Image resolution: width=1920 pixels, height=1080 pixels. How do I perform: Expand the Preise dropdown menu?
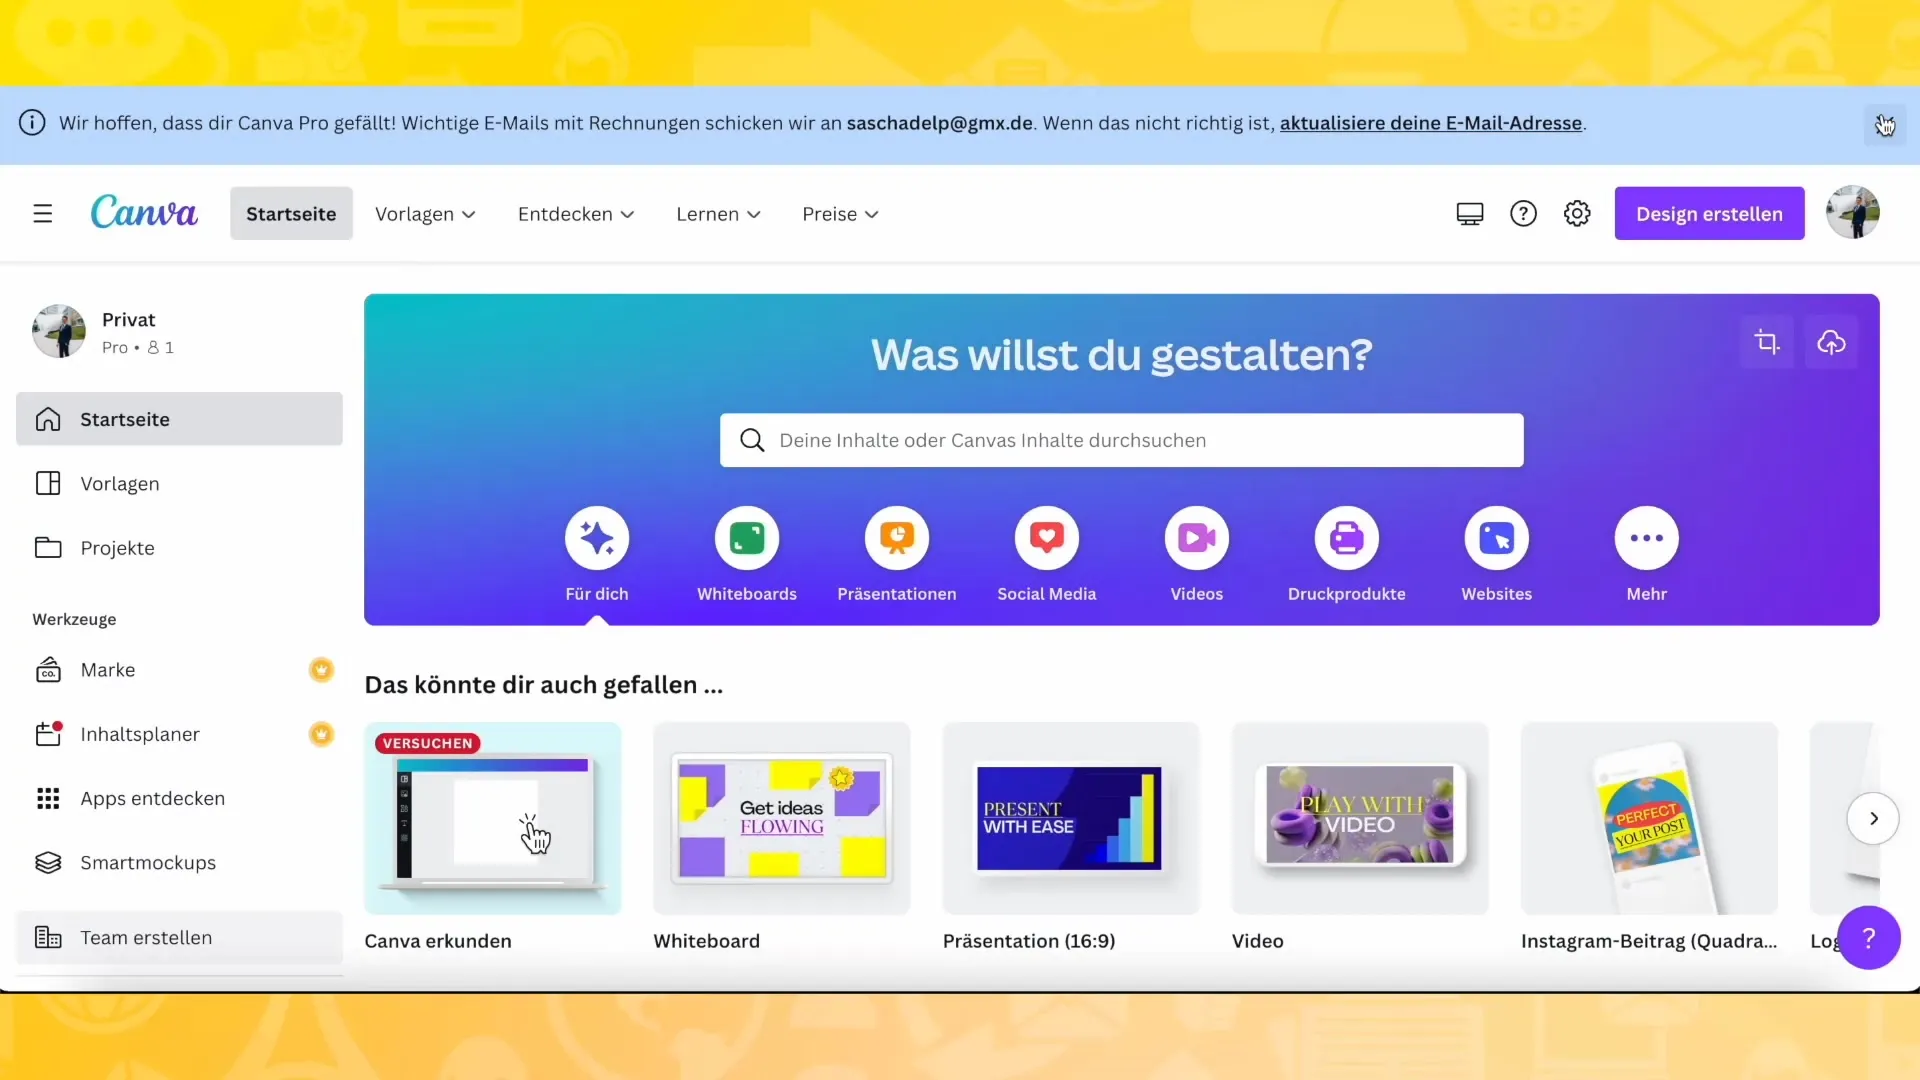(840, 214)
